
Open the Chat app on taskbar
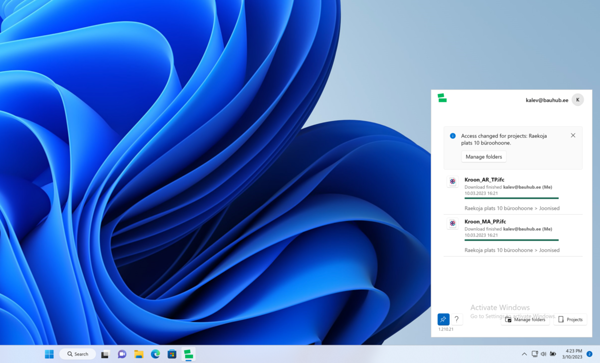122,354
